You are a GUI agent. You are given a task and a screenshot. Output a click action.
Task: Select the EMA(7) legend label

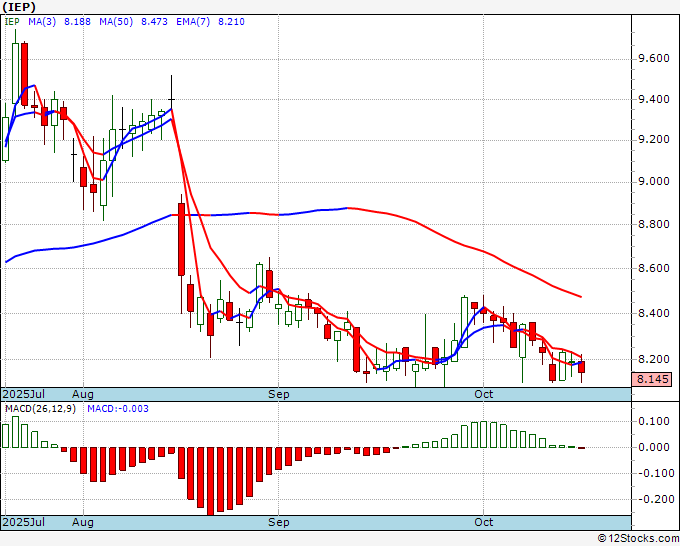(193, 22)
